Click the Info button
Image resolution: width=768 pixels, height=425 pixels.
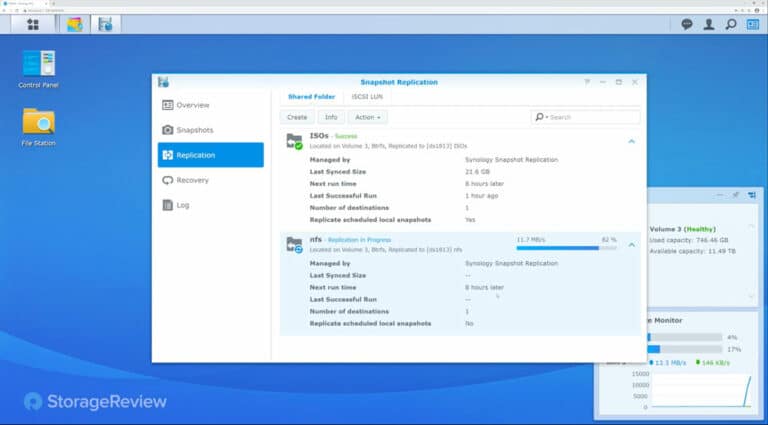331,118
